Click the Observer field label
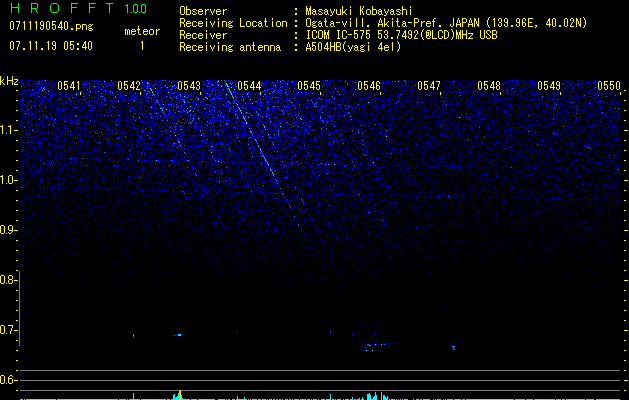 [203, 11]
